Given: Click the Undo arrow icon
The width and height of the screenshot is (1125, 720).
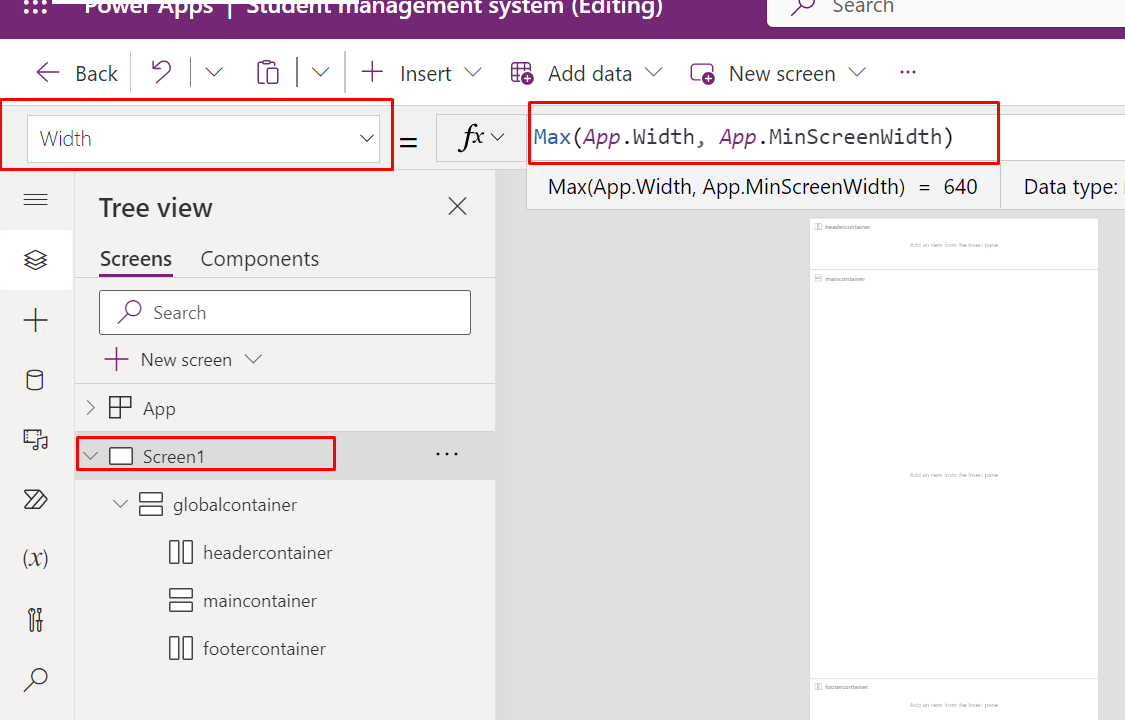Looking at the screenshot, I should tap(161, 72).
